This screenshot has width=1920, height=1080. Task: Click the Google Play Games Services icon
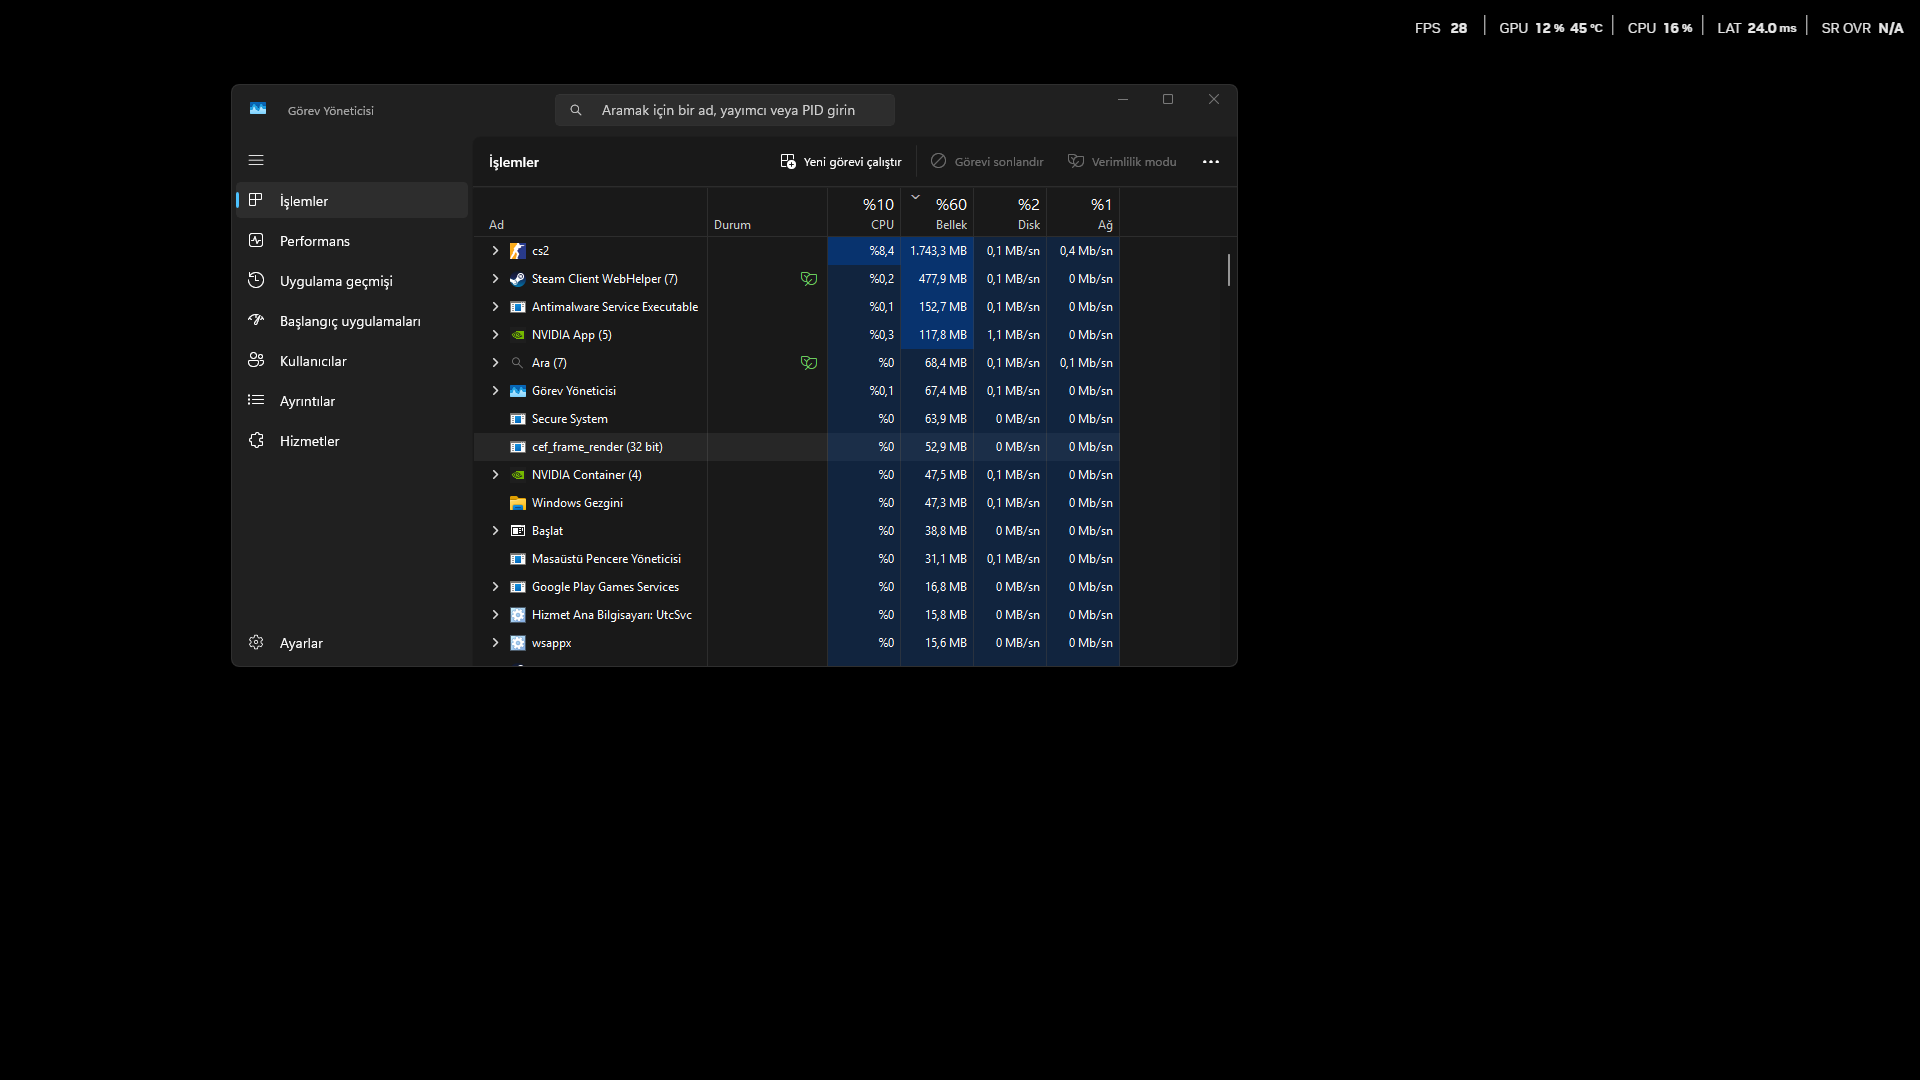[517, 587]
